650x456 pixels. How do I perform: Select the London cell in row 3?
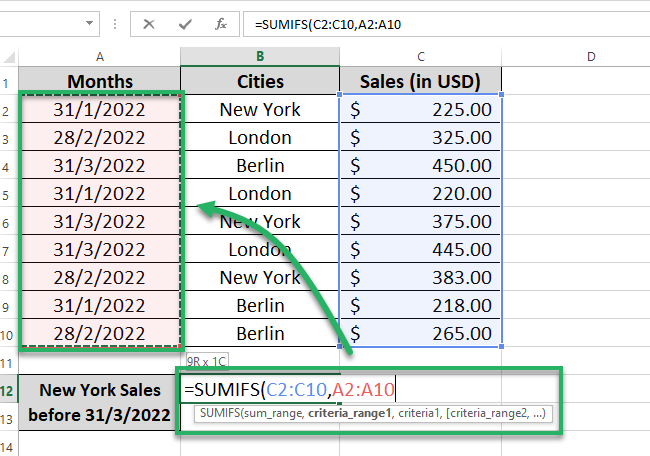[260, 137]
